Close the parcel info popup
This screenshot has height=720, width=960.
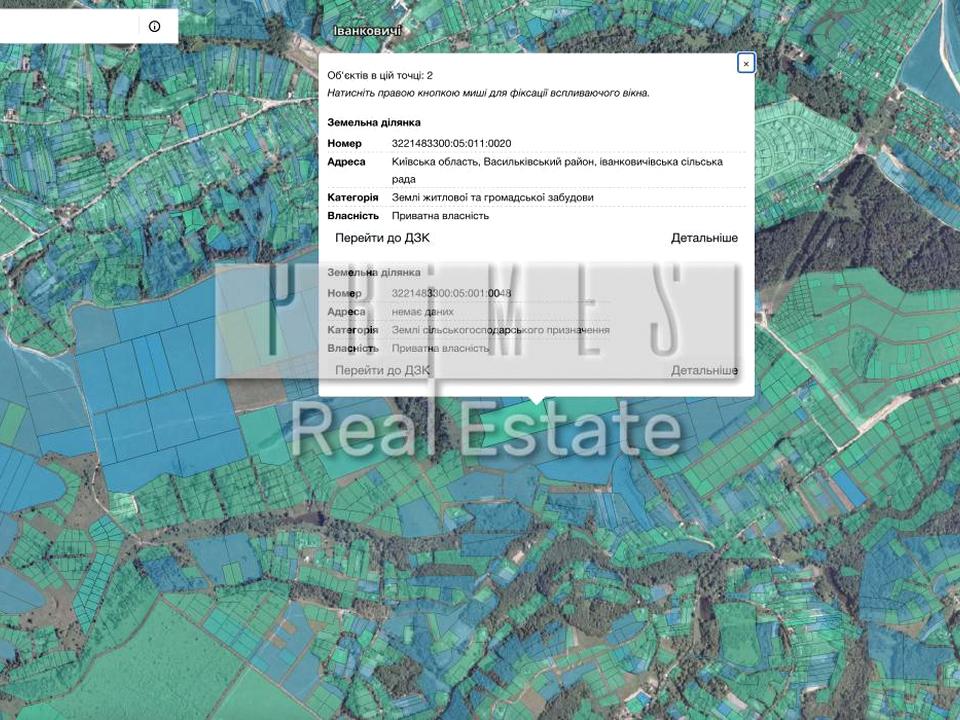(745, 64)
